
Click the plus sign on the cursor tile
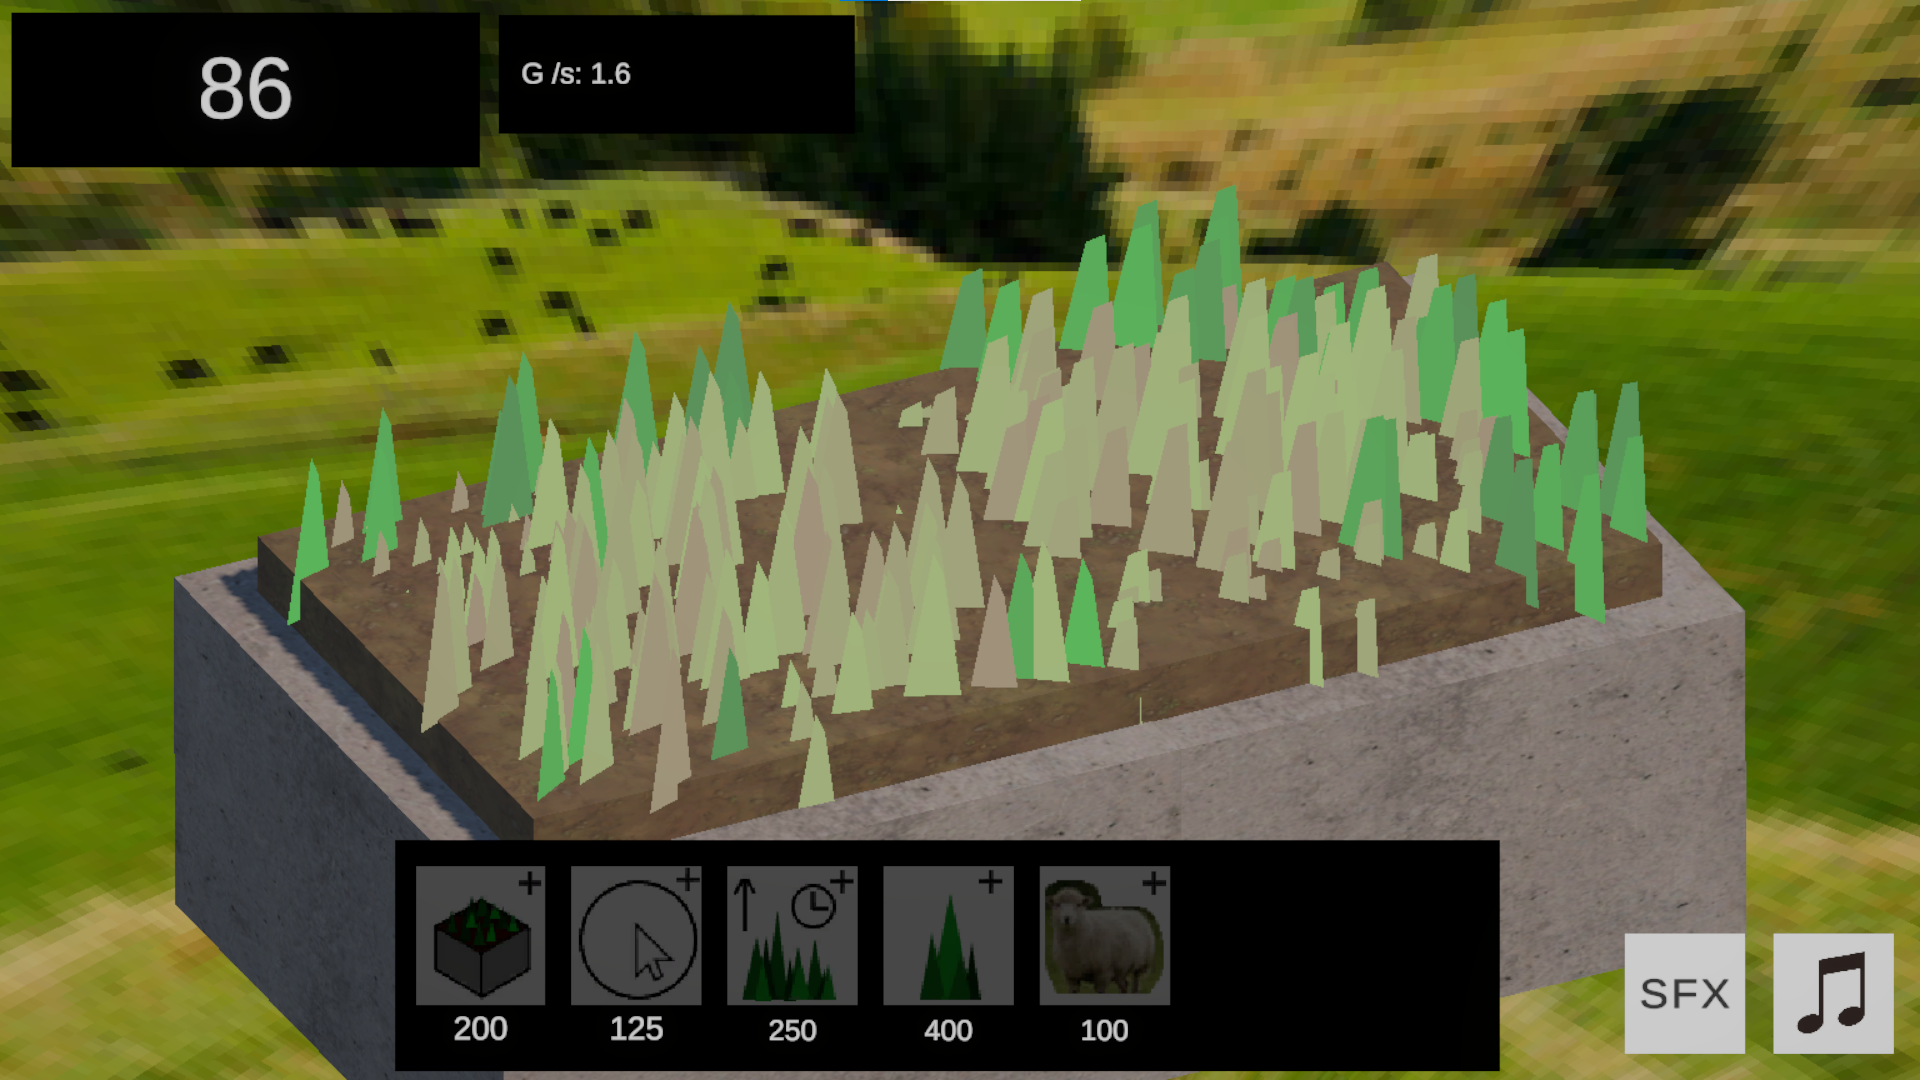(688, 880)
